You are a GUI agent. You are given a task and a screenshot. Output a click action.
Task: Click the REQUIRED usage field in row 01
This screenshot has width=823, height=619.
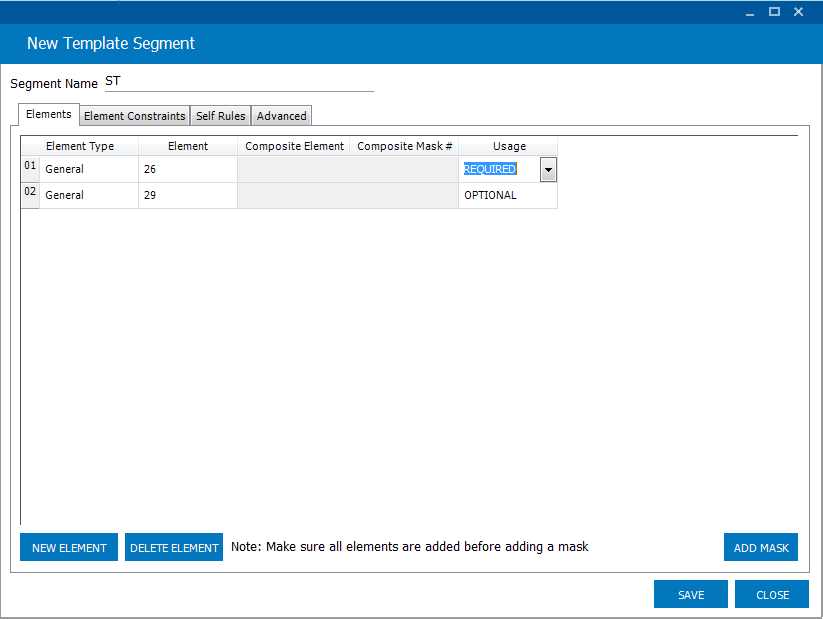click(500, 169)
